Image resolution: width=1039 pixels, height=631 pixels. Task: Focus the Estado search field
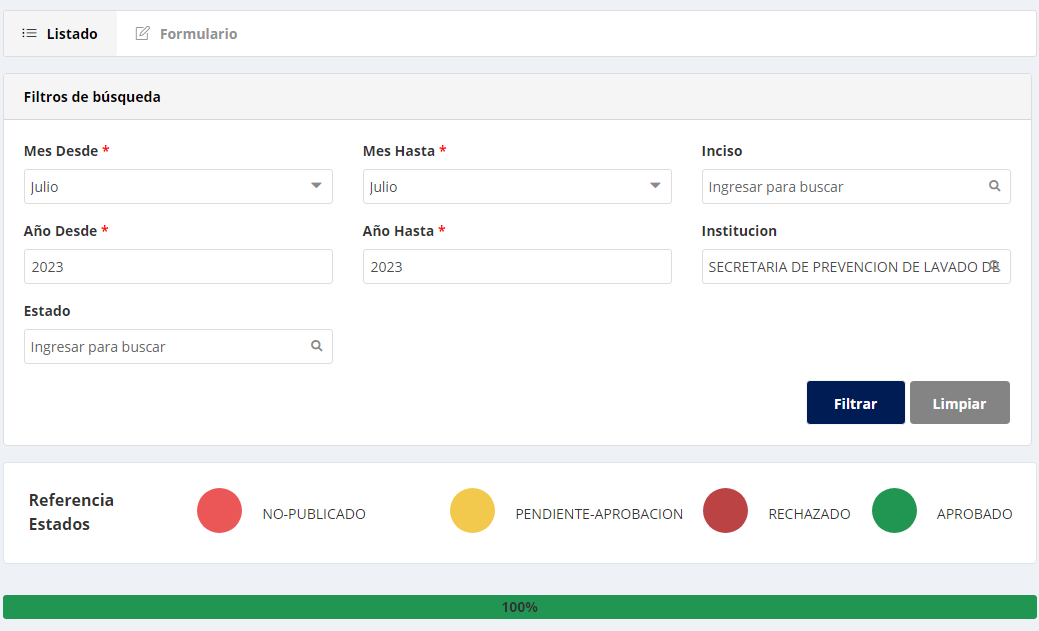178,347
